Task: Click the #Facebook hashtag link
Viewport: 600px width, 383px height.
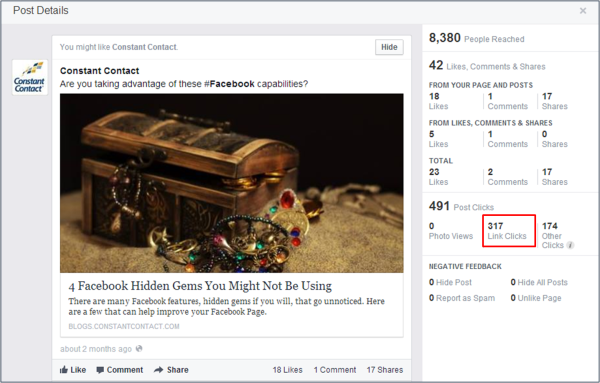Action: click(229, 84)
